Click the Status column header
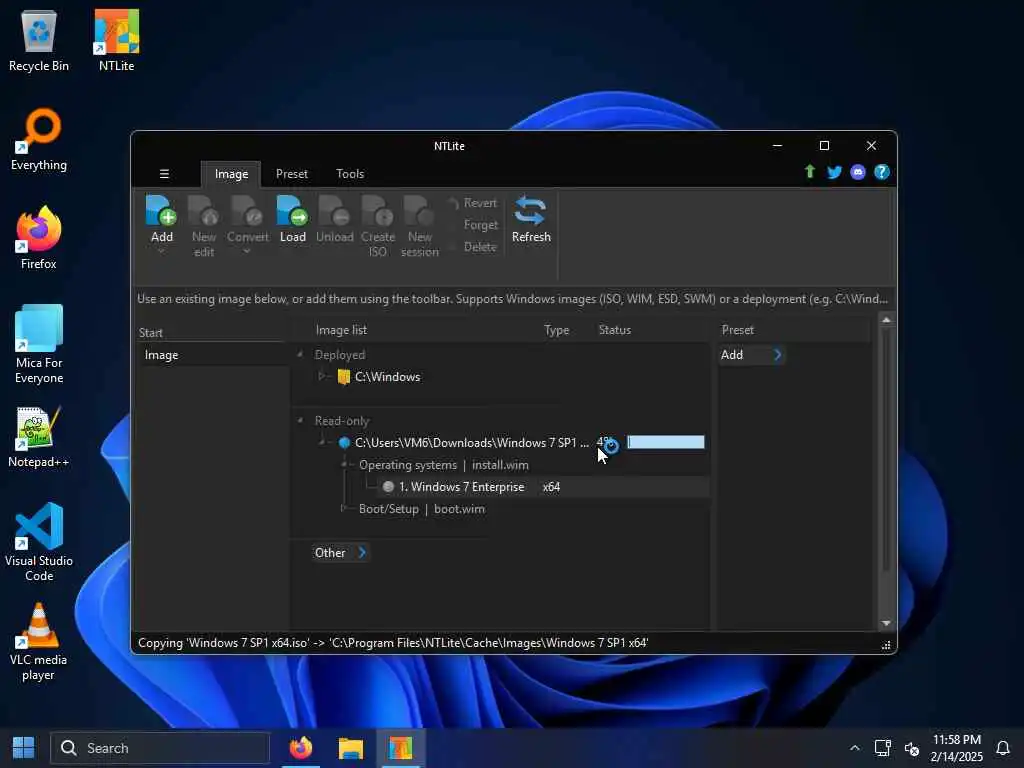 [x=615, y=330]
